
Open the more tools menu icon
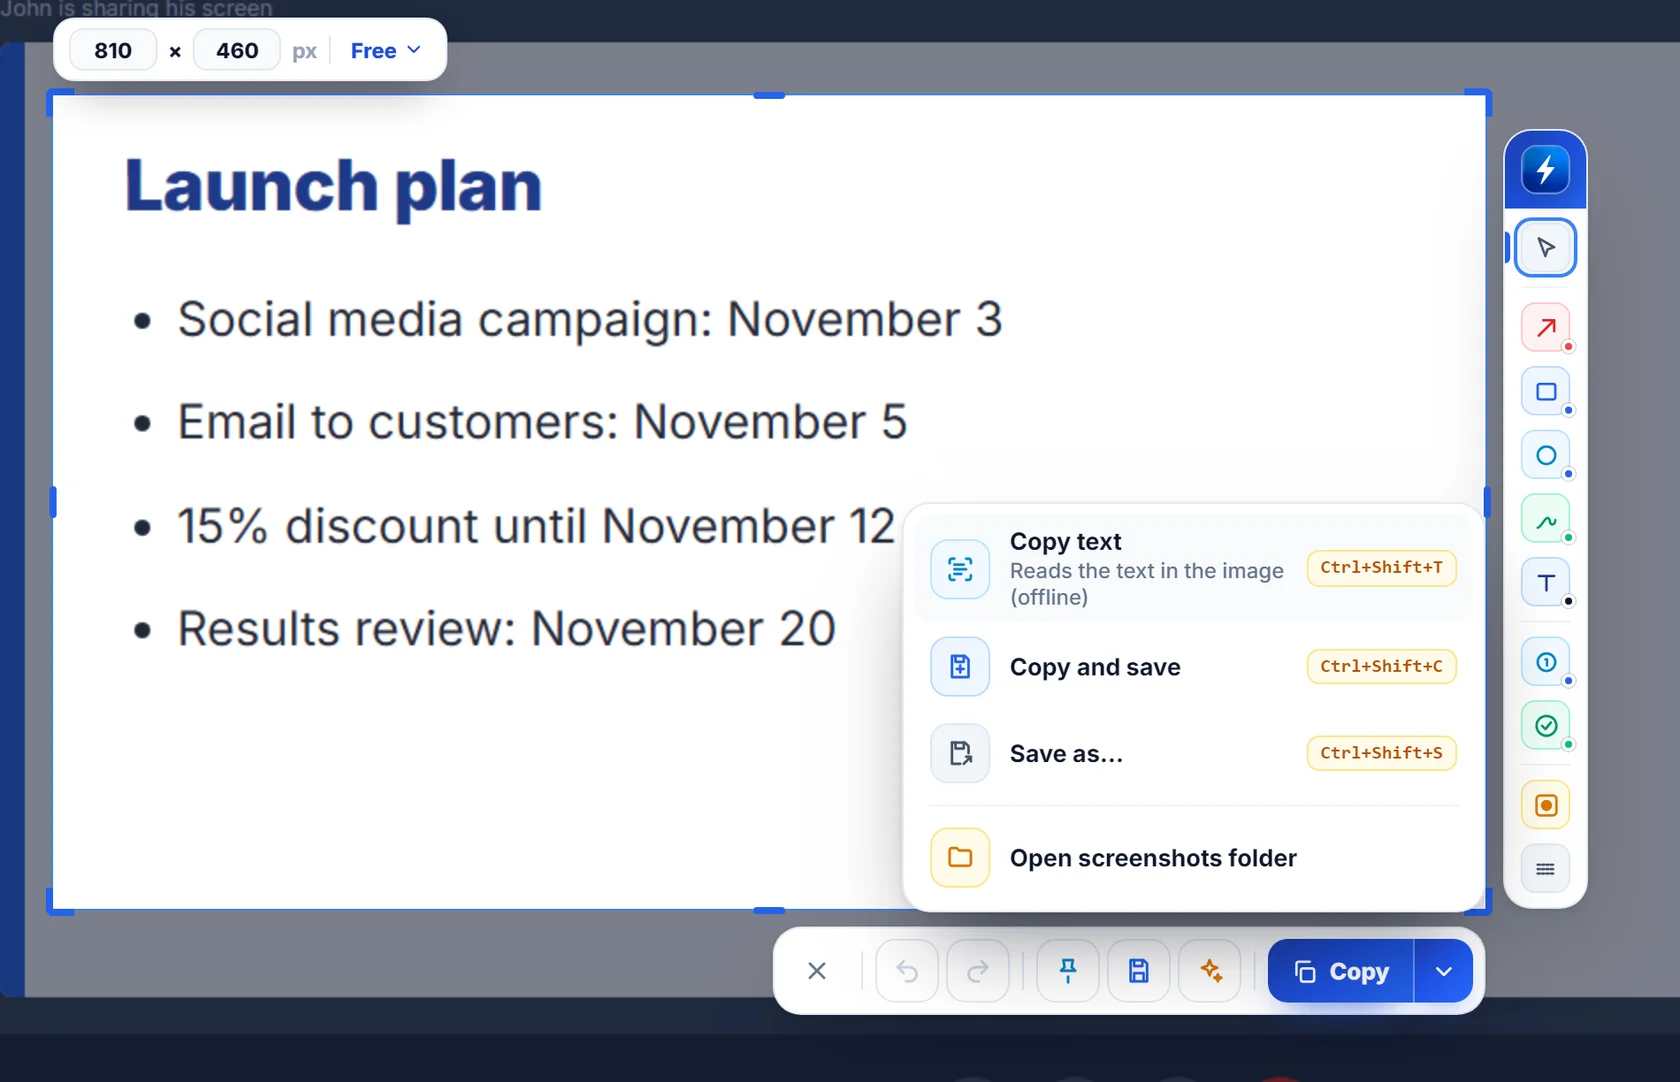point(1546,869)
